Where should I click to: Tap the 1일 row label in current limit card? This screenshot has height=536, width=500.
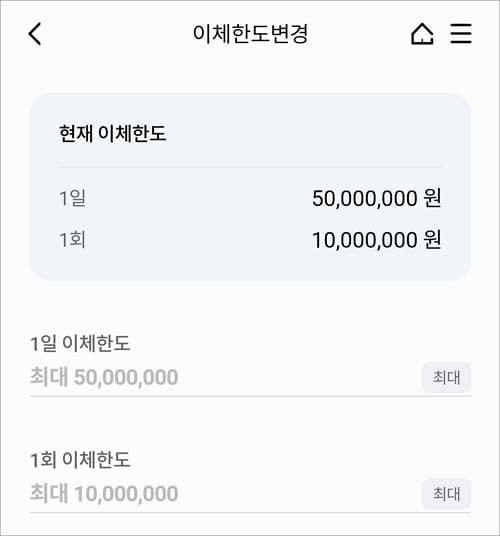coord(72,198)
